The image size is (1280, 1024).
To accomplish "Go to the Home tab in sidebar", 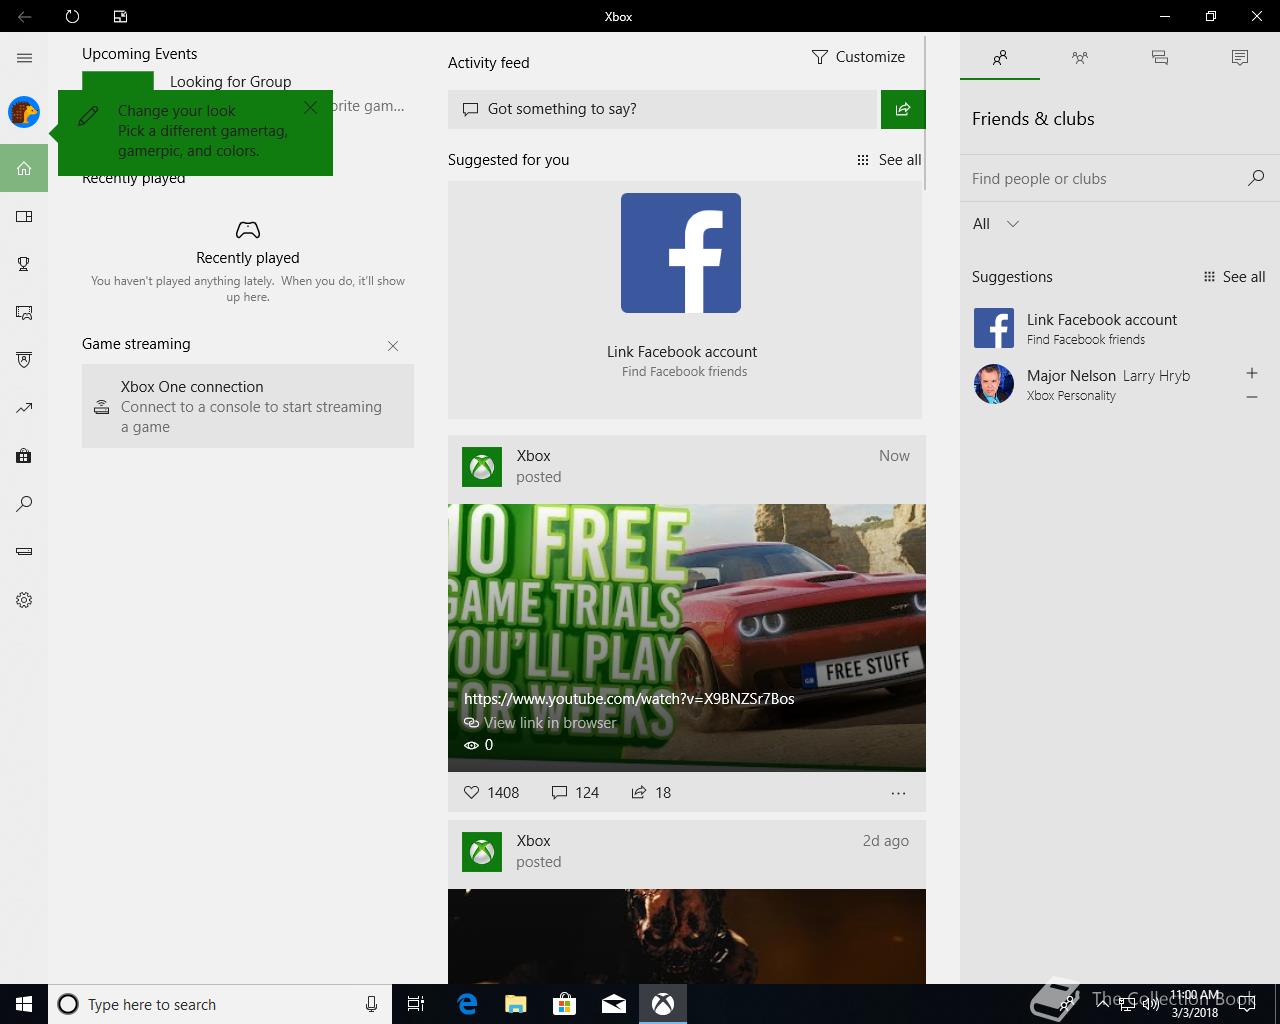I will pos(24,168).
